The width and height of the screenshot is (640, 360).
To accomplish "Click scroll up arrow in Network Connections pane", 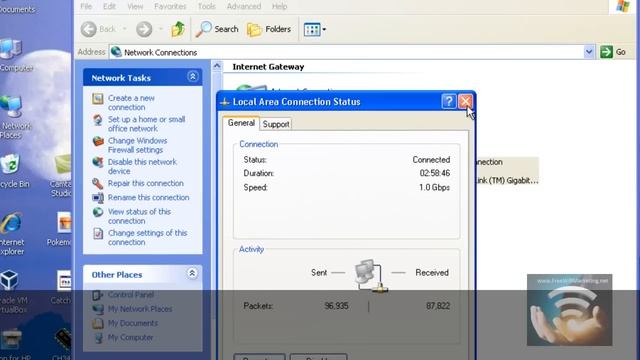I will pos(217,66).
